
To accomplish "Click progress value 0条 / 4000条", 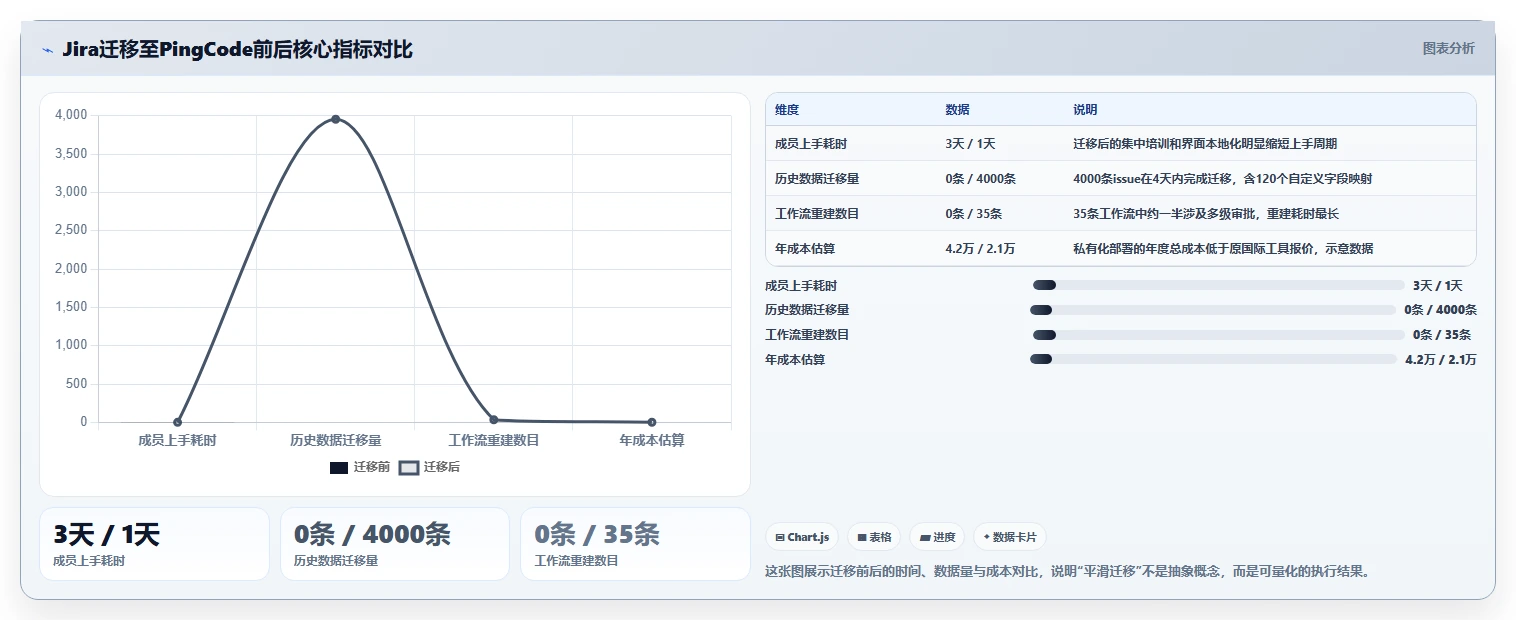I will point(1440,310).
